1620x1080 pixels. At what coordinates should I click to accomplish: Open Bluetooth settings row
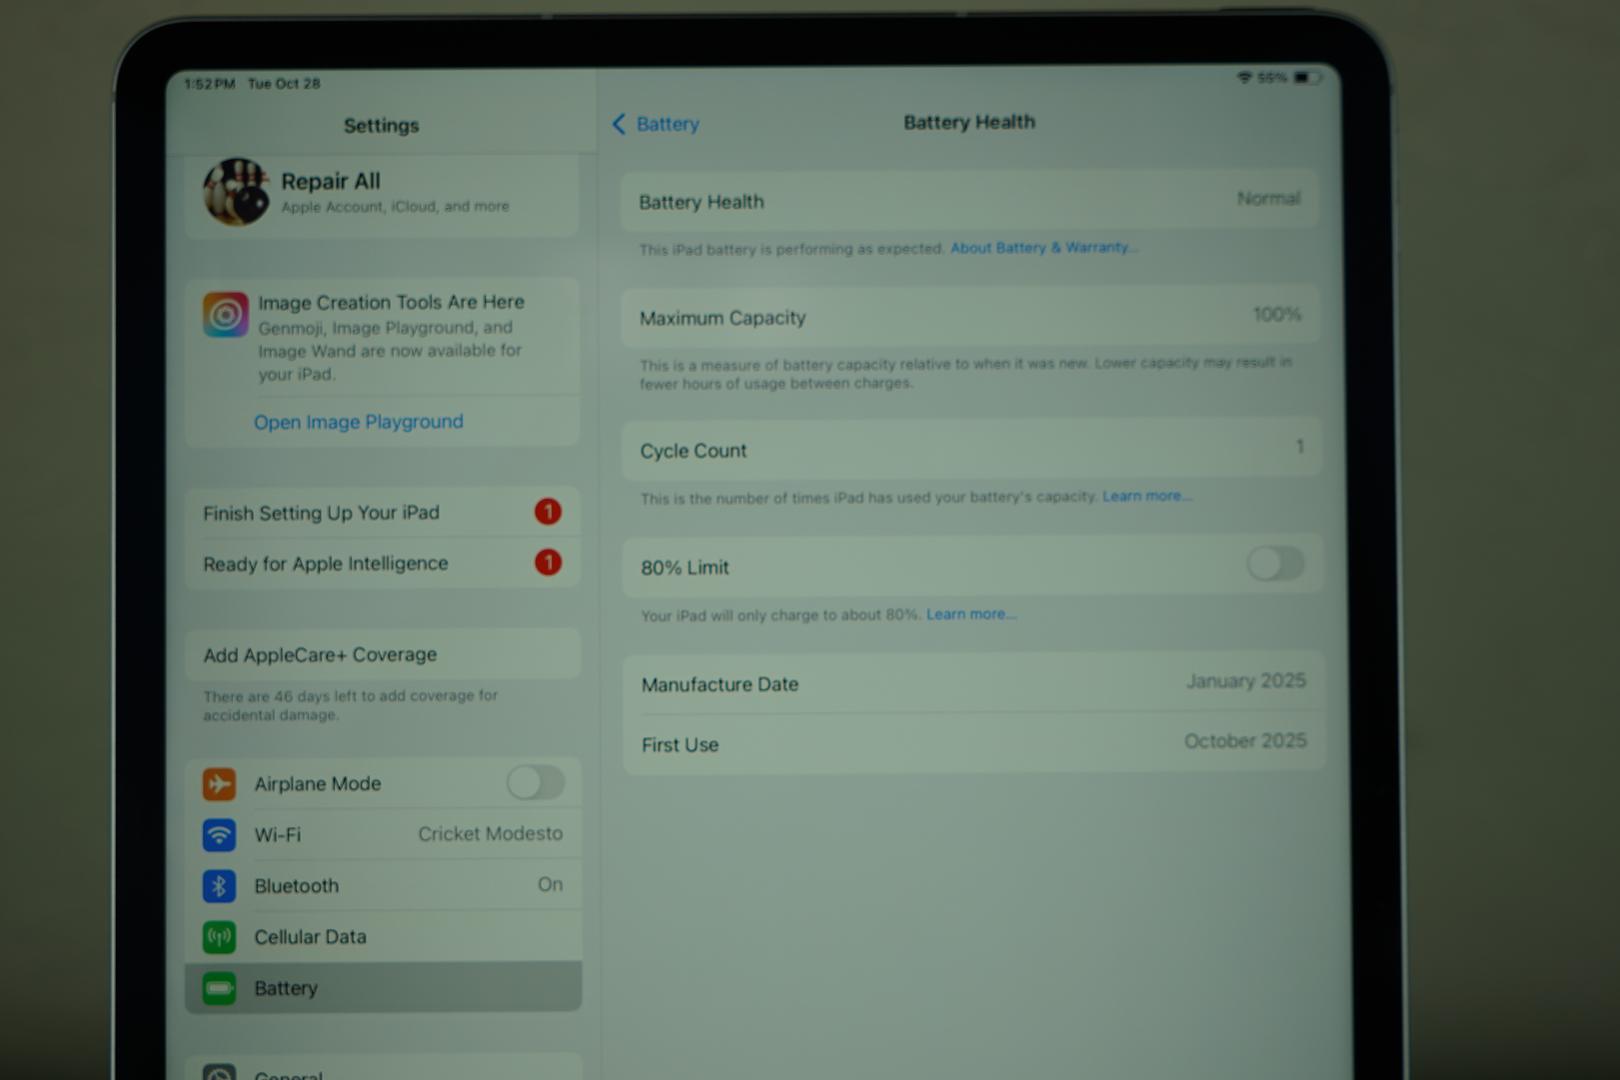[383, 885]
